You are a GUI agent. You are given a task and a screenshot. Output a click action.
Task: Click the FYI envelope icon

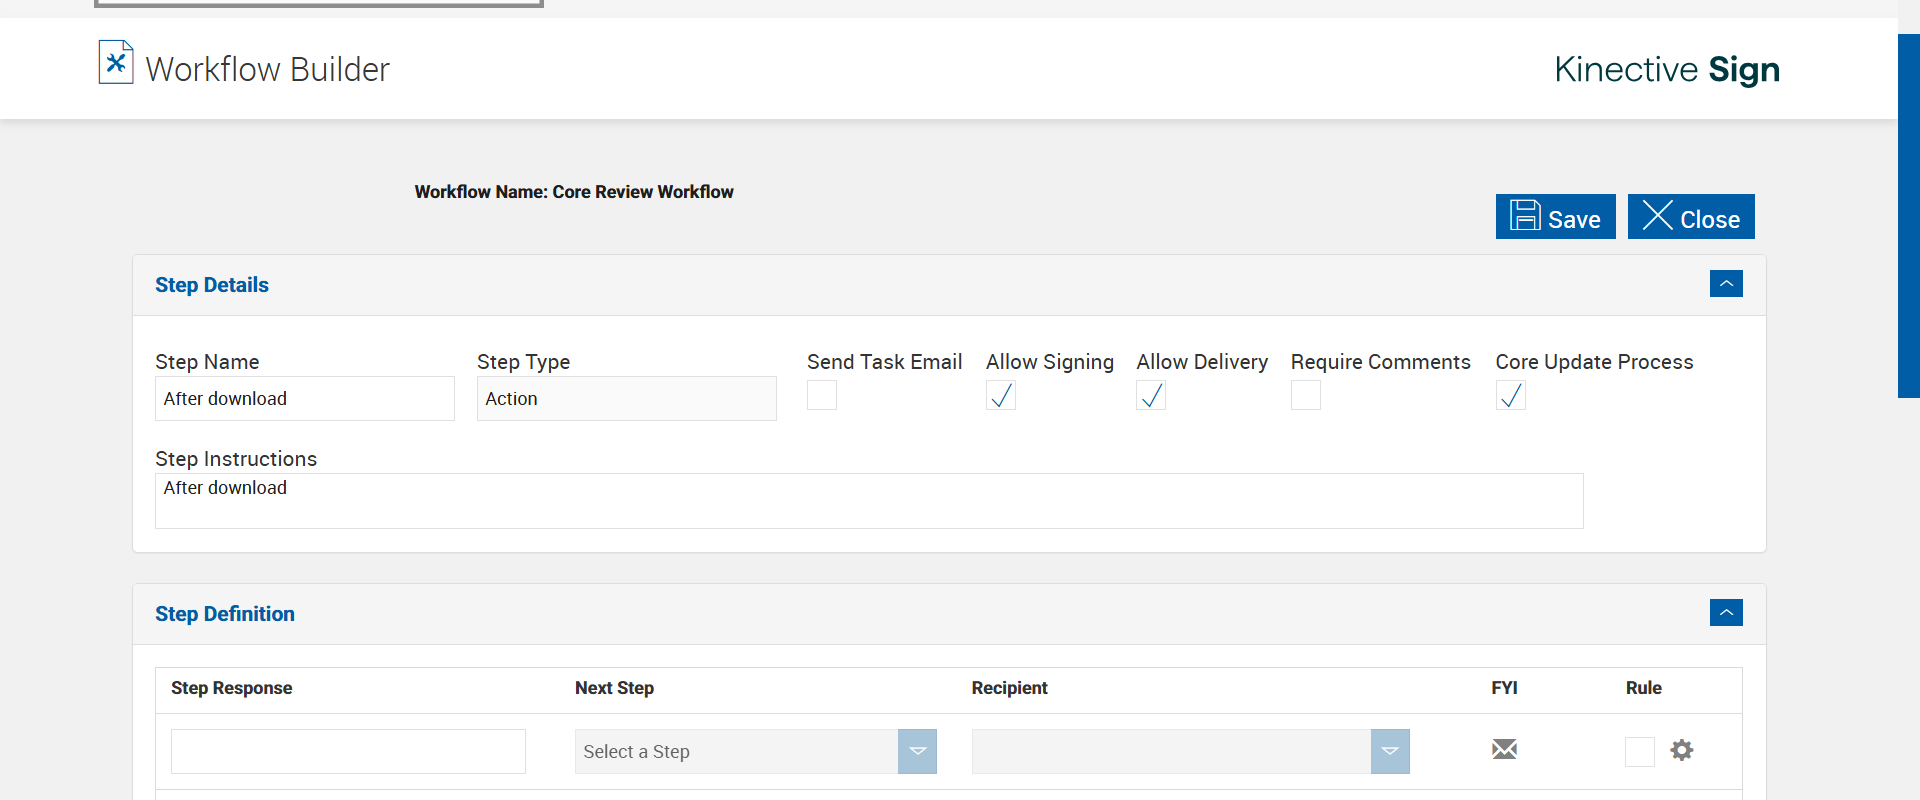pos(1504,749)
